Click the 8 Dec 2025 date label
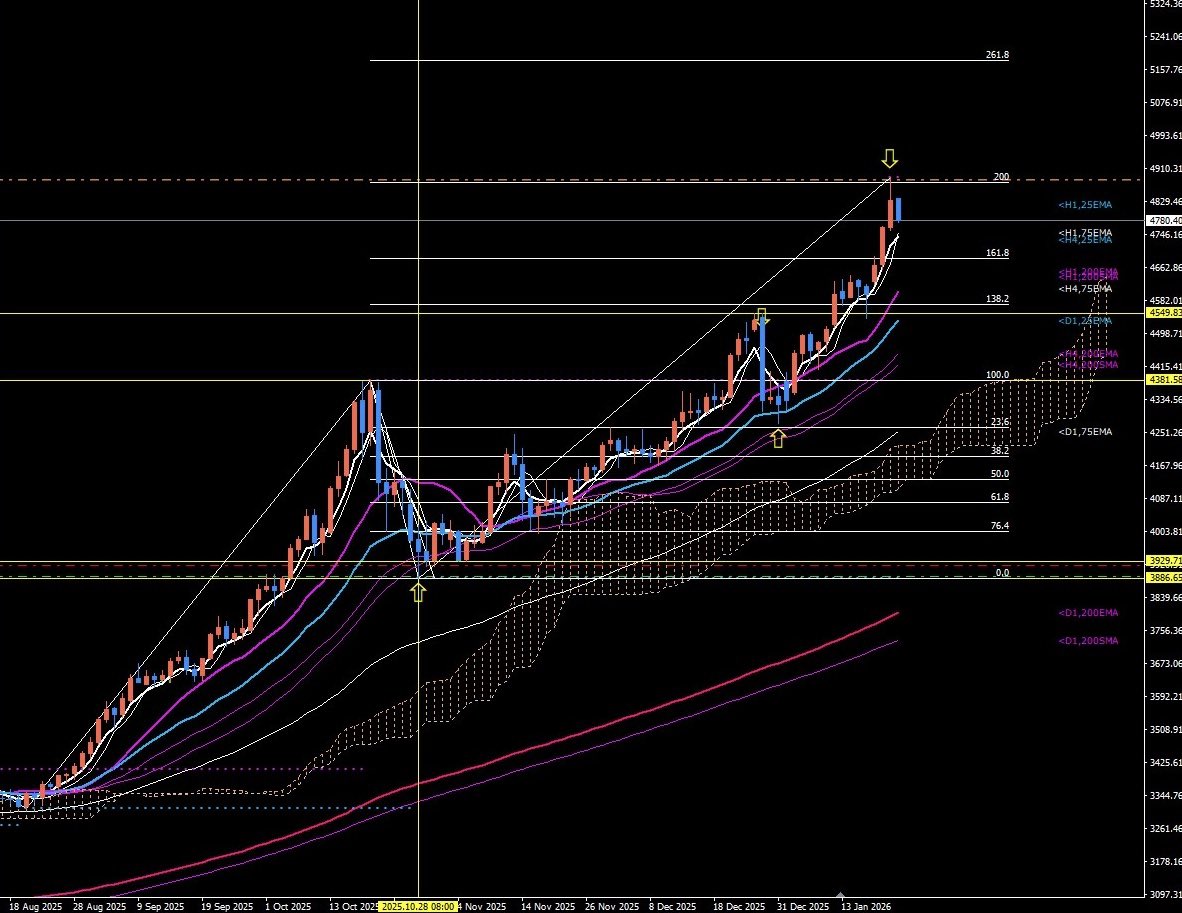The width and height of the screenshot is (1182, 913). click(672, 907)
